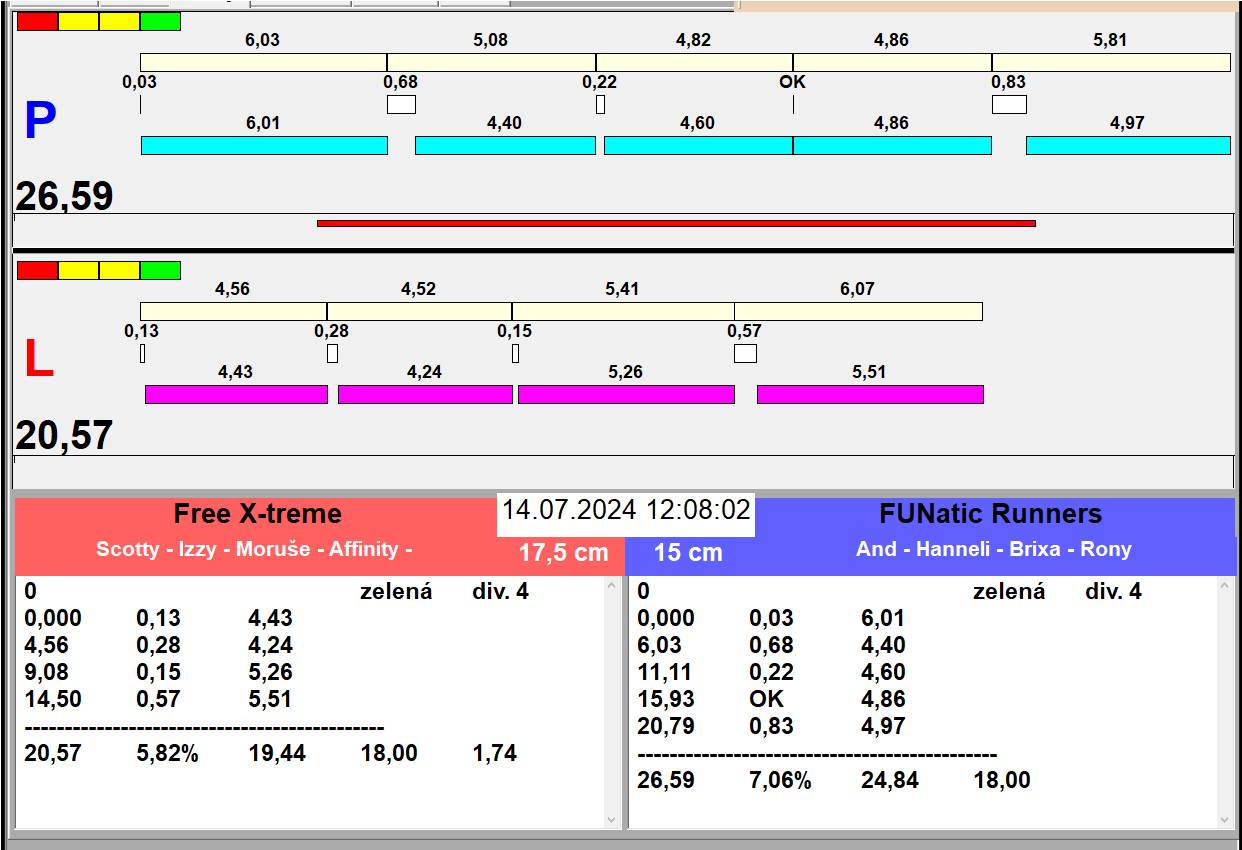Image resolution: width=1242 pixels, height=850 pixels.
Task: Click the red start light in lane L
Action: (x=38, y=270)
